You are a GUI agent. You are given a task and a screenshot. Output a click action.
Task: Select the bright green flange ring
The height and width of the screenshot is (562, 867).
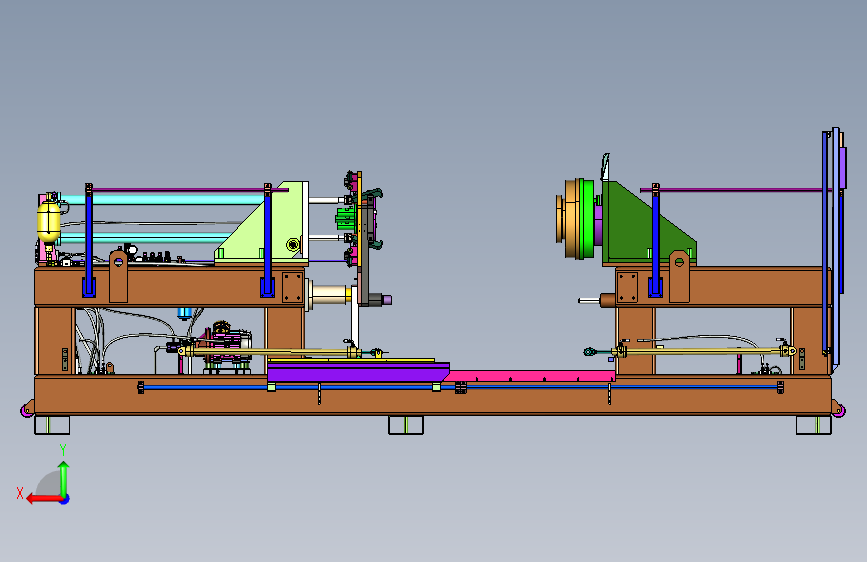point(588,218)
